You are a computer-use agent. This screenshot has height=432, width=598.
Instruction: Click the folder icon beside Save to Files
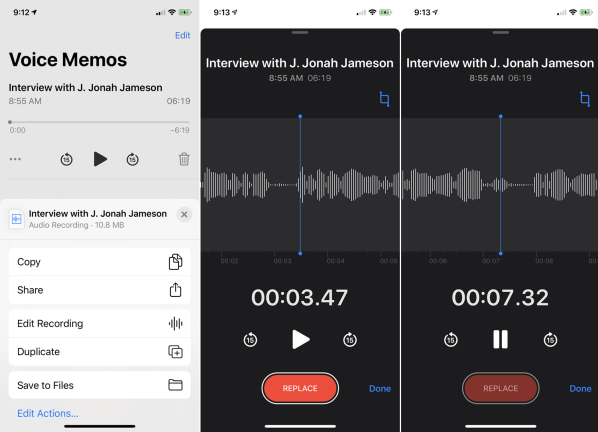175,385
